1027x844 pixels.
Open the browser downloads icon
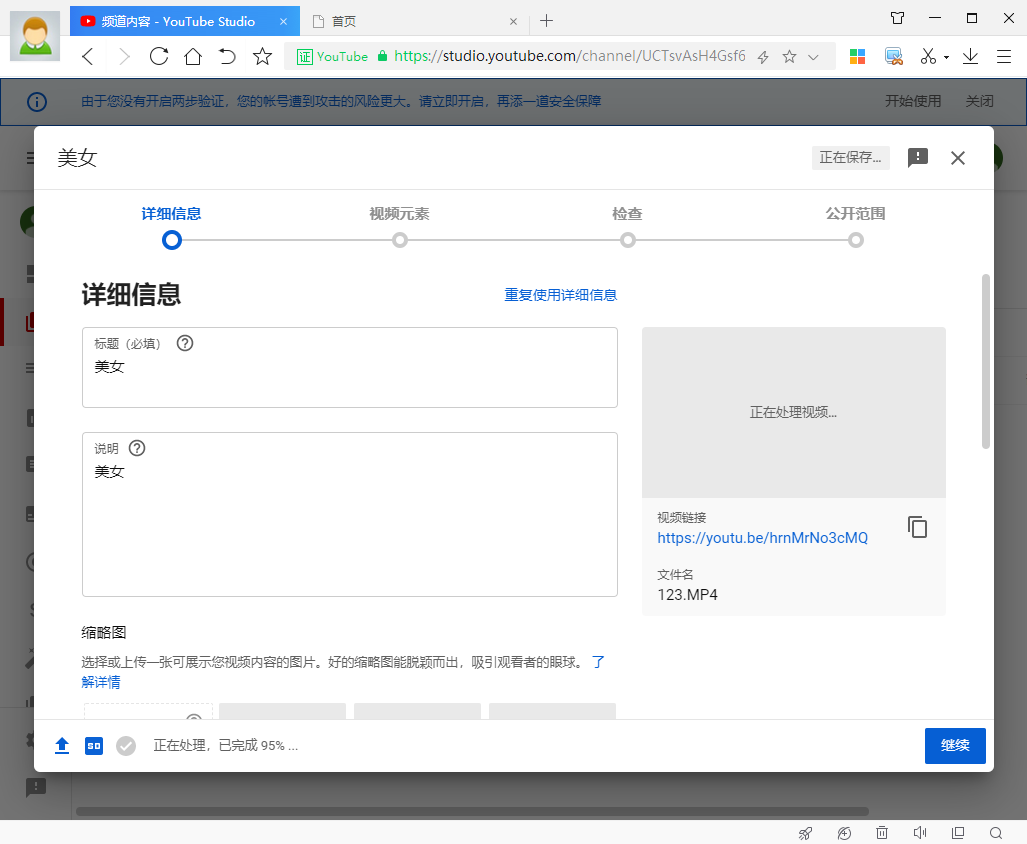click(970, 56)
